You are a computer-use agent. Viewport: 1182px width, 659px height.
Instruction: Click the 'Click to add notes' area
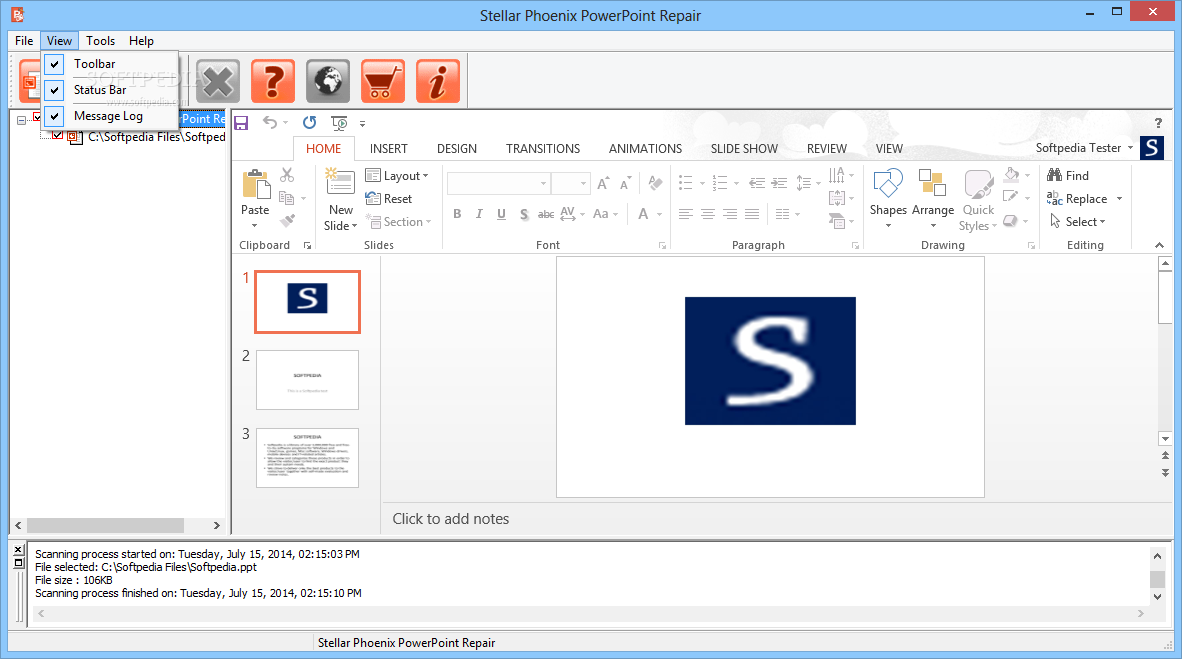pos(451,519)
